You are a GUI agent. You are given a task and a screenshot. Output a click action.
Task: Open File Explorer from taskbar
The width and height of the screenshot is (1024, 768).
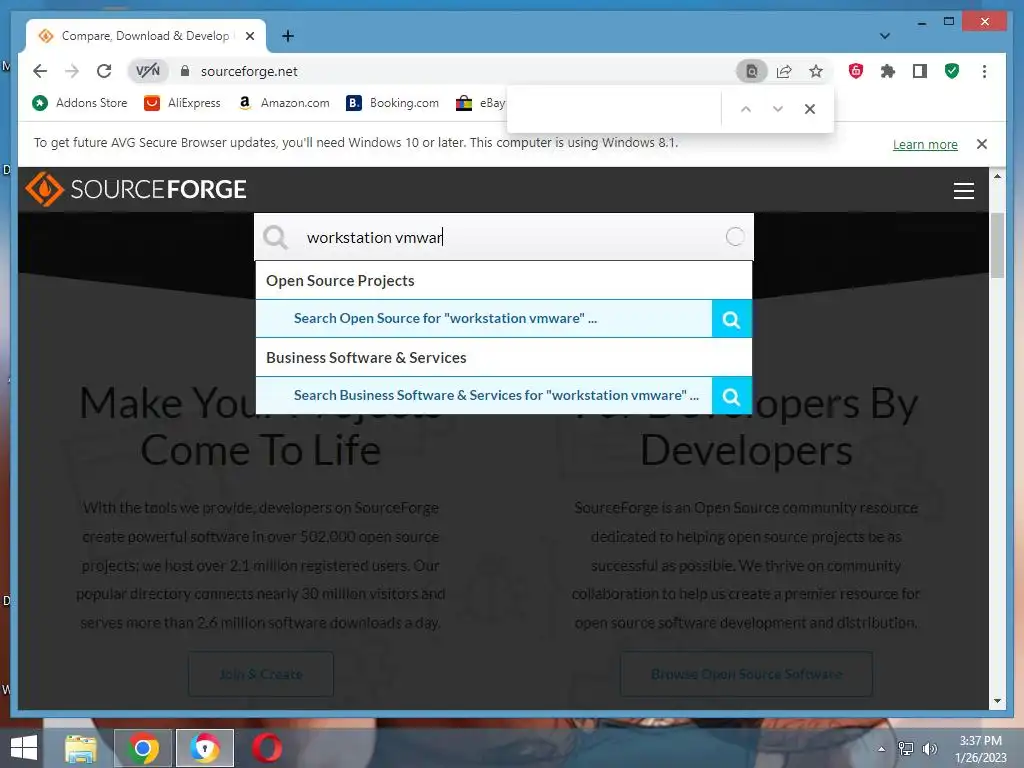[81, 748]
